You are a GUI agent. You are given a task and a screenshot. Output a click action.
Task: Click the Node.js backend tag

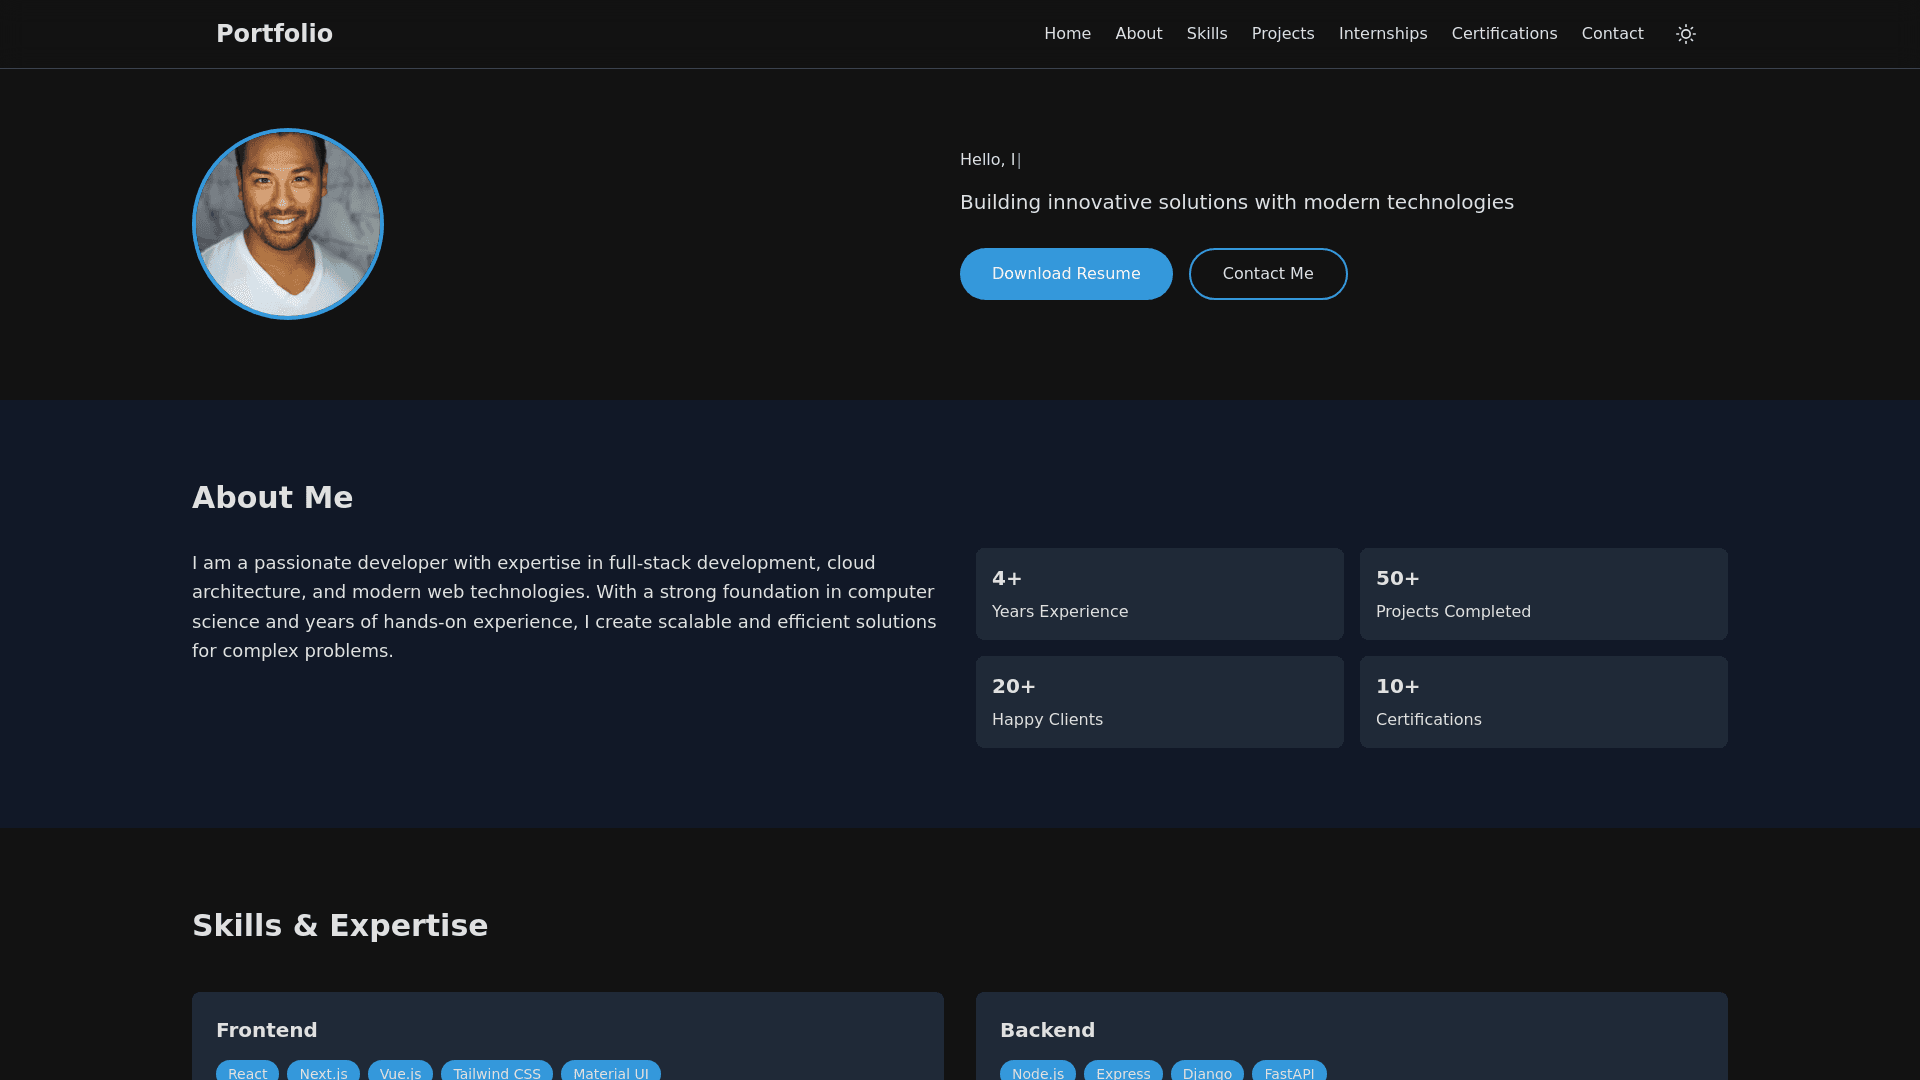1037,1071
